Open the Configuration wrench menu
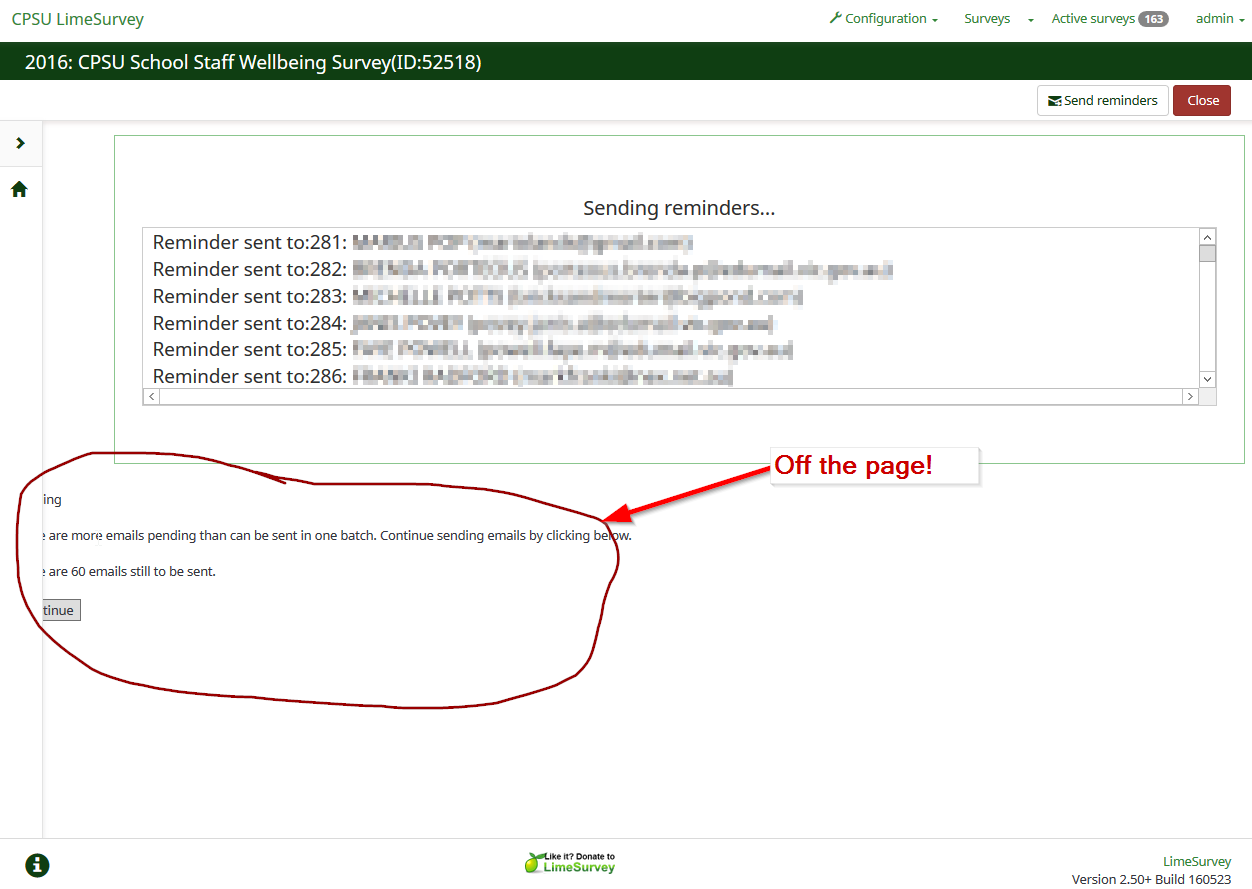 tap(884, 19)
